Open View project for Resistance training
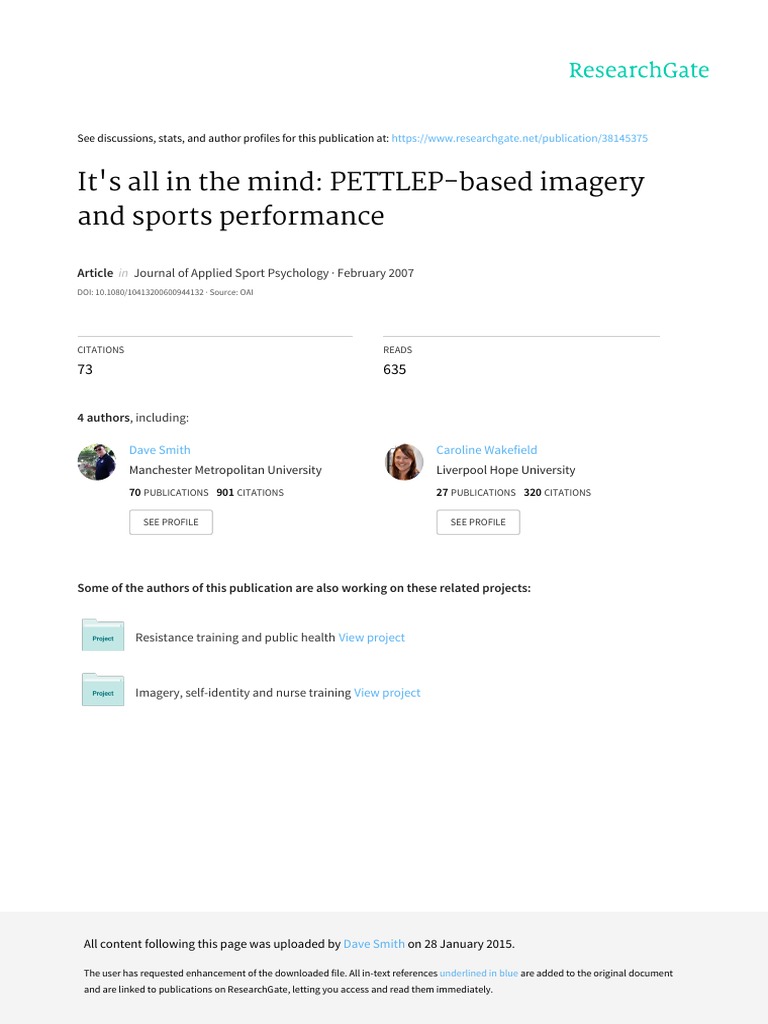768x1024 pixels. click(372, 637)
